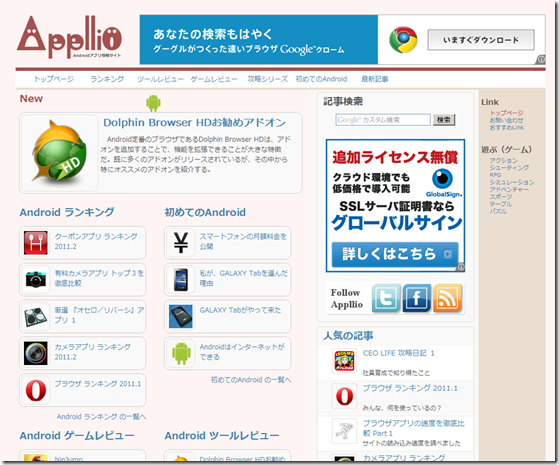Image resolution: width=559 pixels, height=465 pixels.
Task: Select アクション game category link
Action: (x=503, y=160)
